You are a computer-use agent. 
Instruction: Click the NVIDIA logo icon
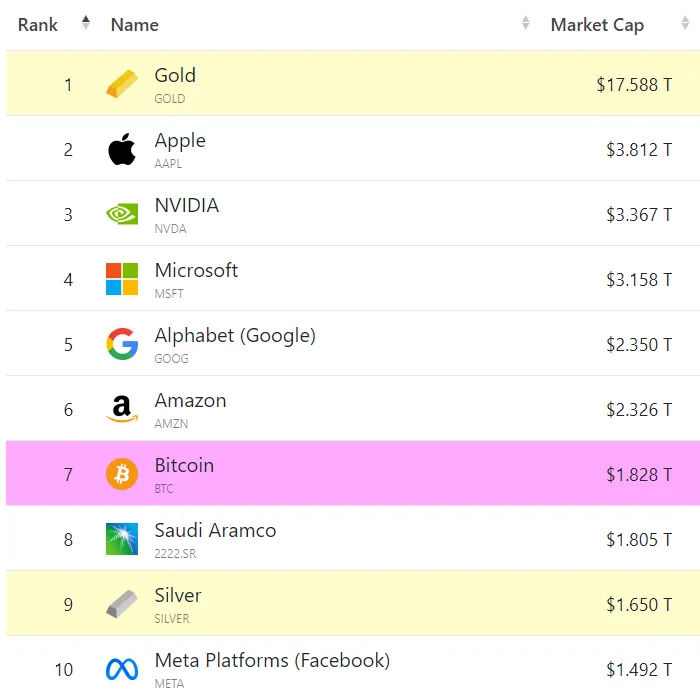(x=122, y=214)
